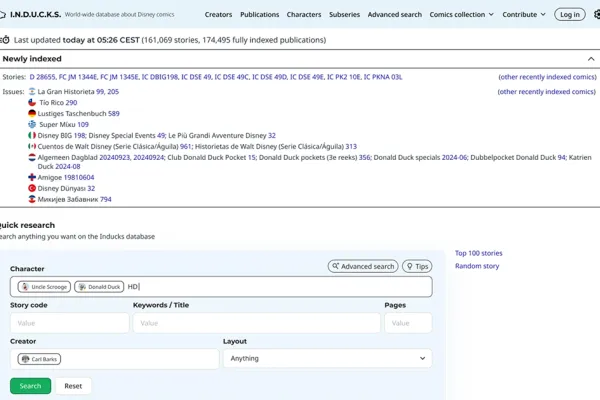Open story FC JM 1344E link
Viewport: 600px width, 400px height.
[78, 77]
